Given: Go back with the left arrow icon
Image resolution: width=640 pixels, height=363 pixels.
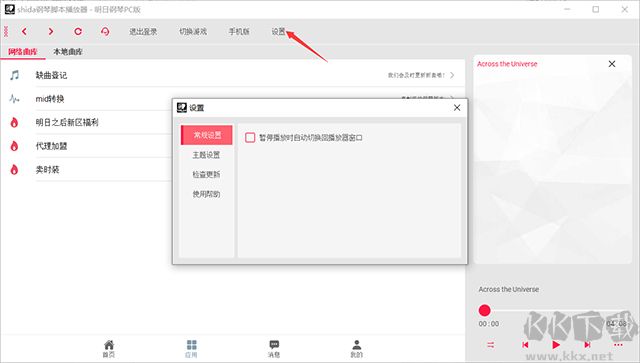Looking at the screenshot, I should pyautogui.click(x=24, y=31).
